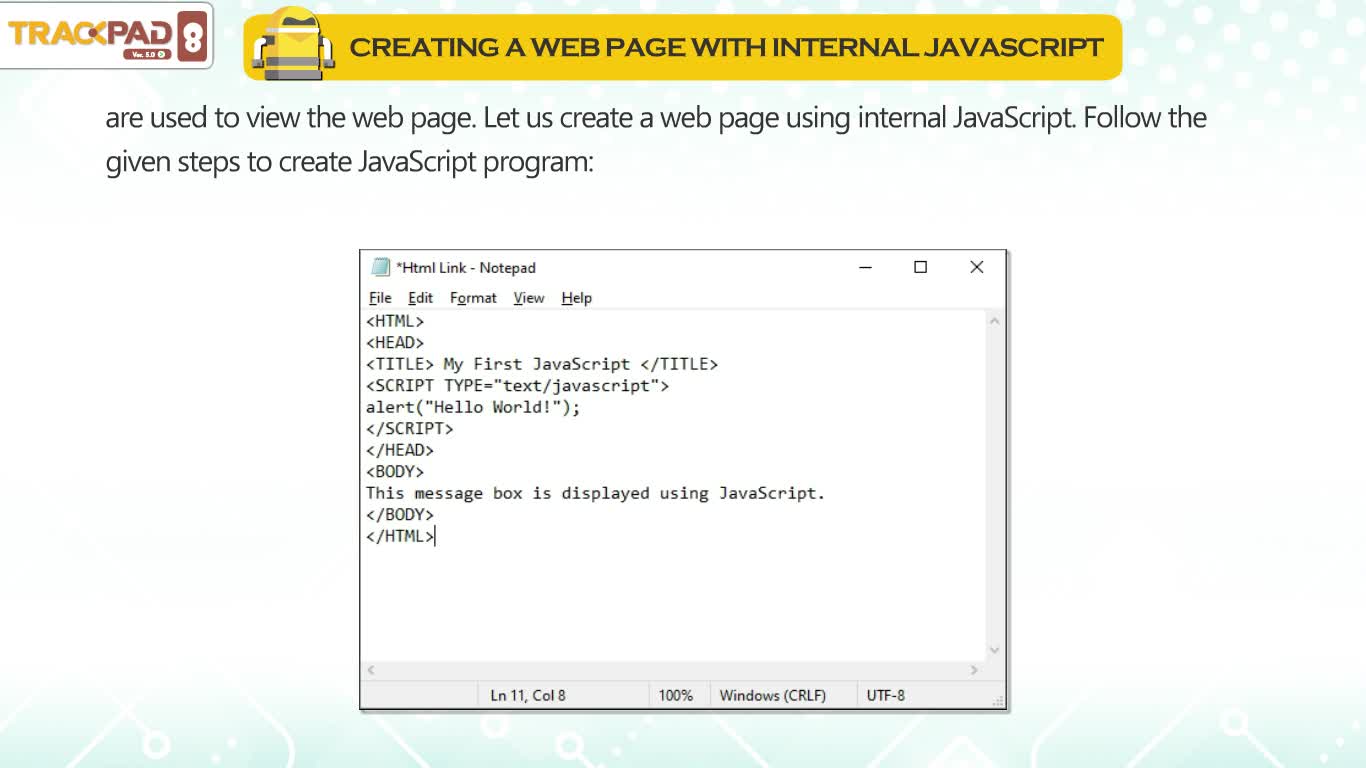Viewport: 1366px width, 768px height.
Task: Click the 100% zoom status entry
Action: (x=676, y=695)
